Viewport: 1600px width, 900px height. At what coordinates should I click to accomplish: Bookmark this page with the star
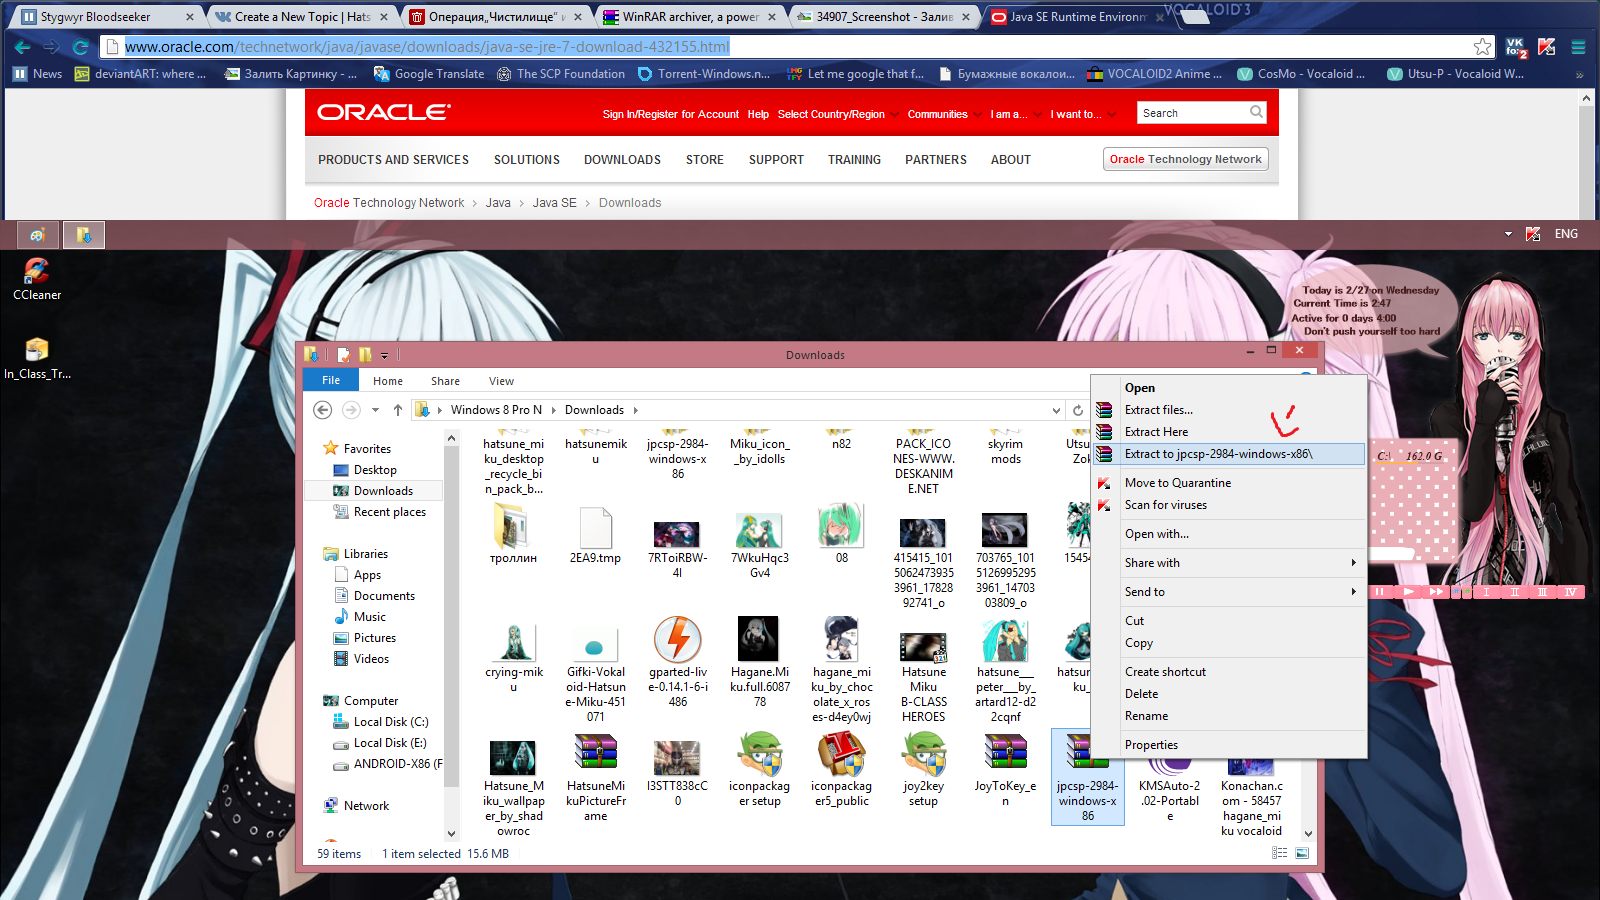[1483, 47]
